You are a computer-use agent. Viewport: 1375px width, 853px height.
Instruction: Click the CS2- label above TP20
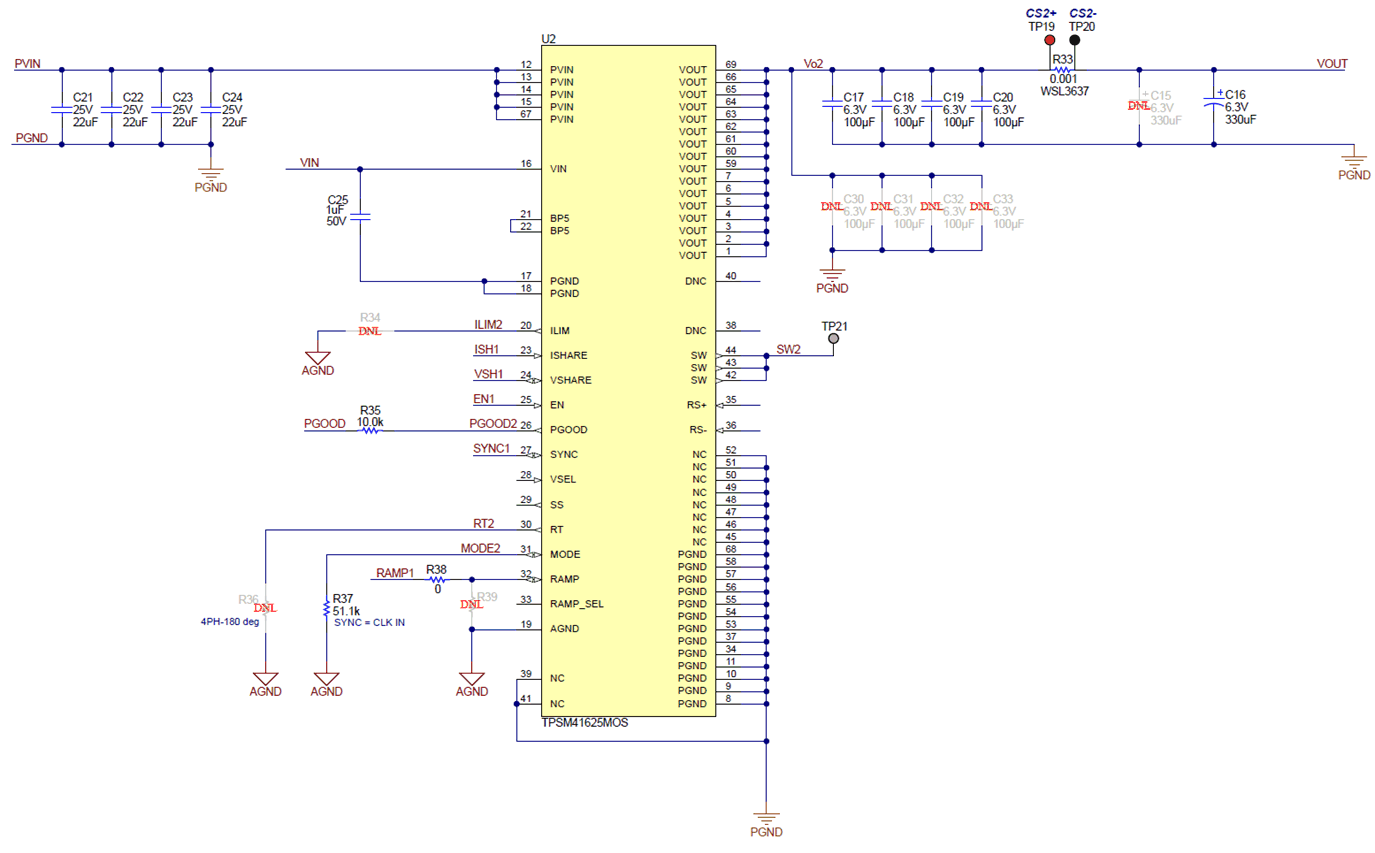click(x=1082, y=12)
